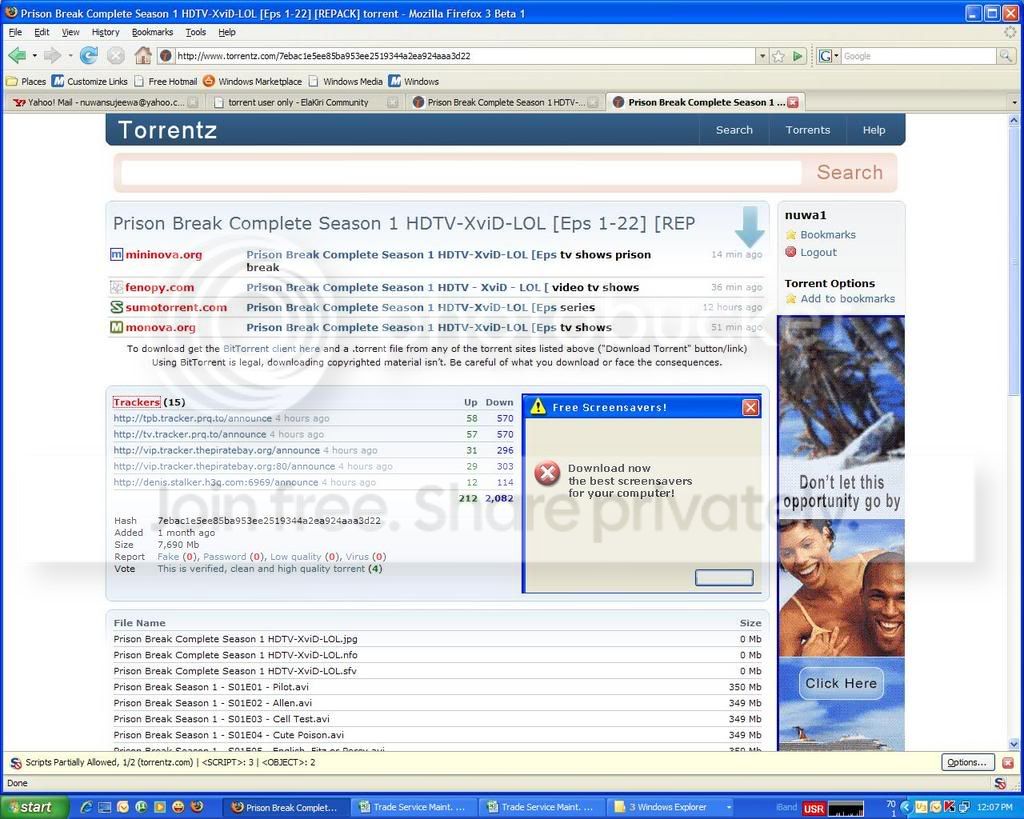Screen dimensions: 1024x819
Task: Click the torrentz site favicon in address bar
Action: pos(166,56)
